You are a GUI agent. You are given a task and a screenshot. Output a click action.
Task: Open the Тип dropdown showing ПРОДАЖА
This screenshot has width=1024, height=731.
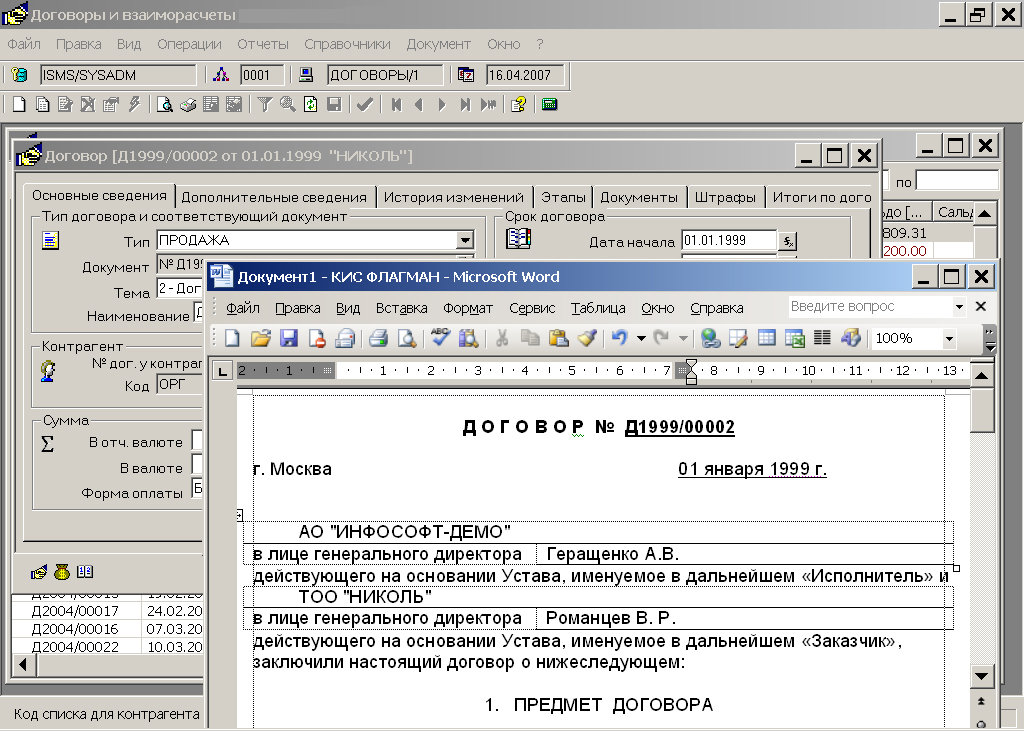coord(464,239)
